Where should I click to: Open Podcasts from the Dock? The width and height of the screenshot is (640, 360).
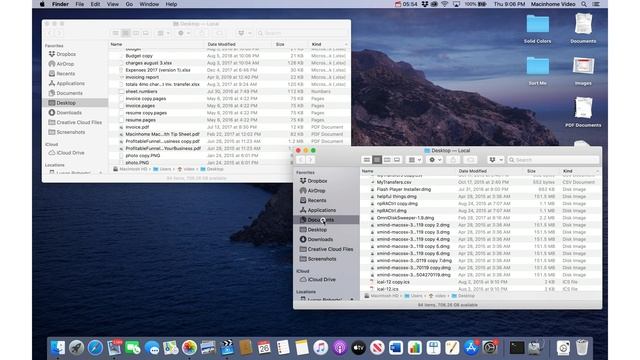point(339,348)
